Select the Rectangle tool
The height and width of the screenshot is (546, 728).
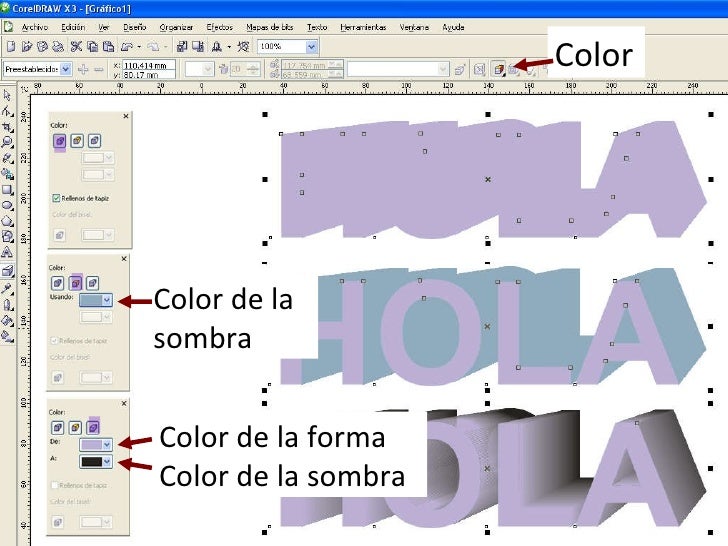7,190
